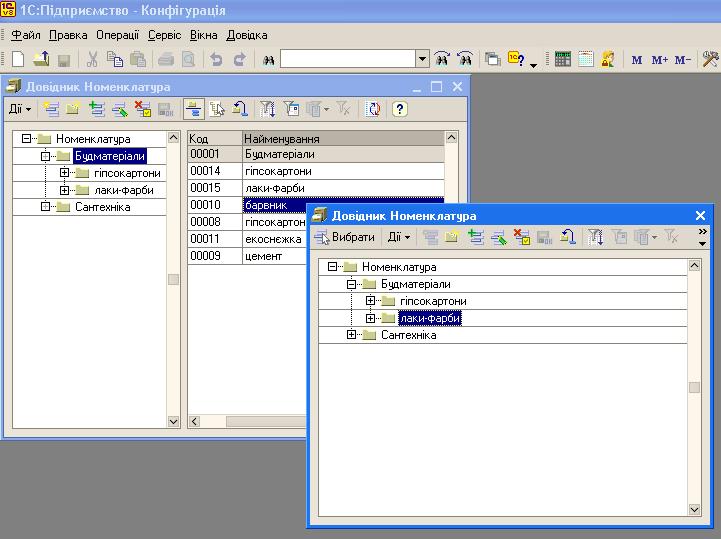The width and height of the screenshot is (721, 539).
Task: Click the help question mark in back window toolbar
Action: [x=400, y=109]
